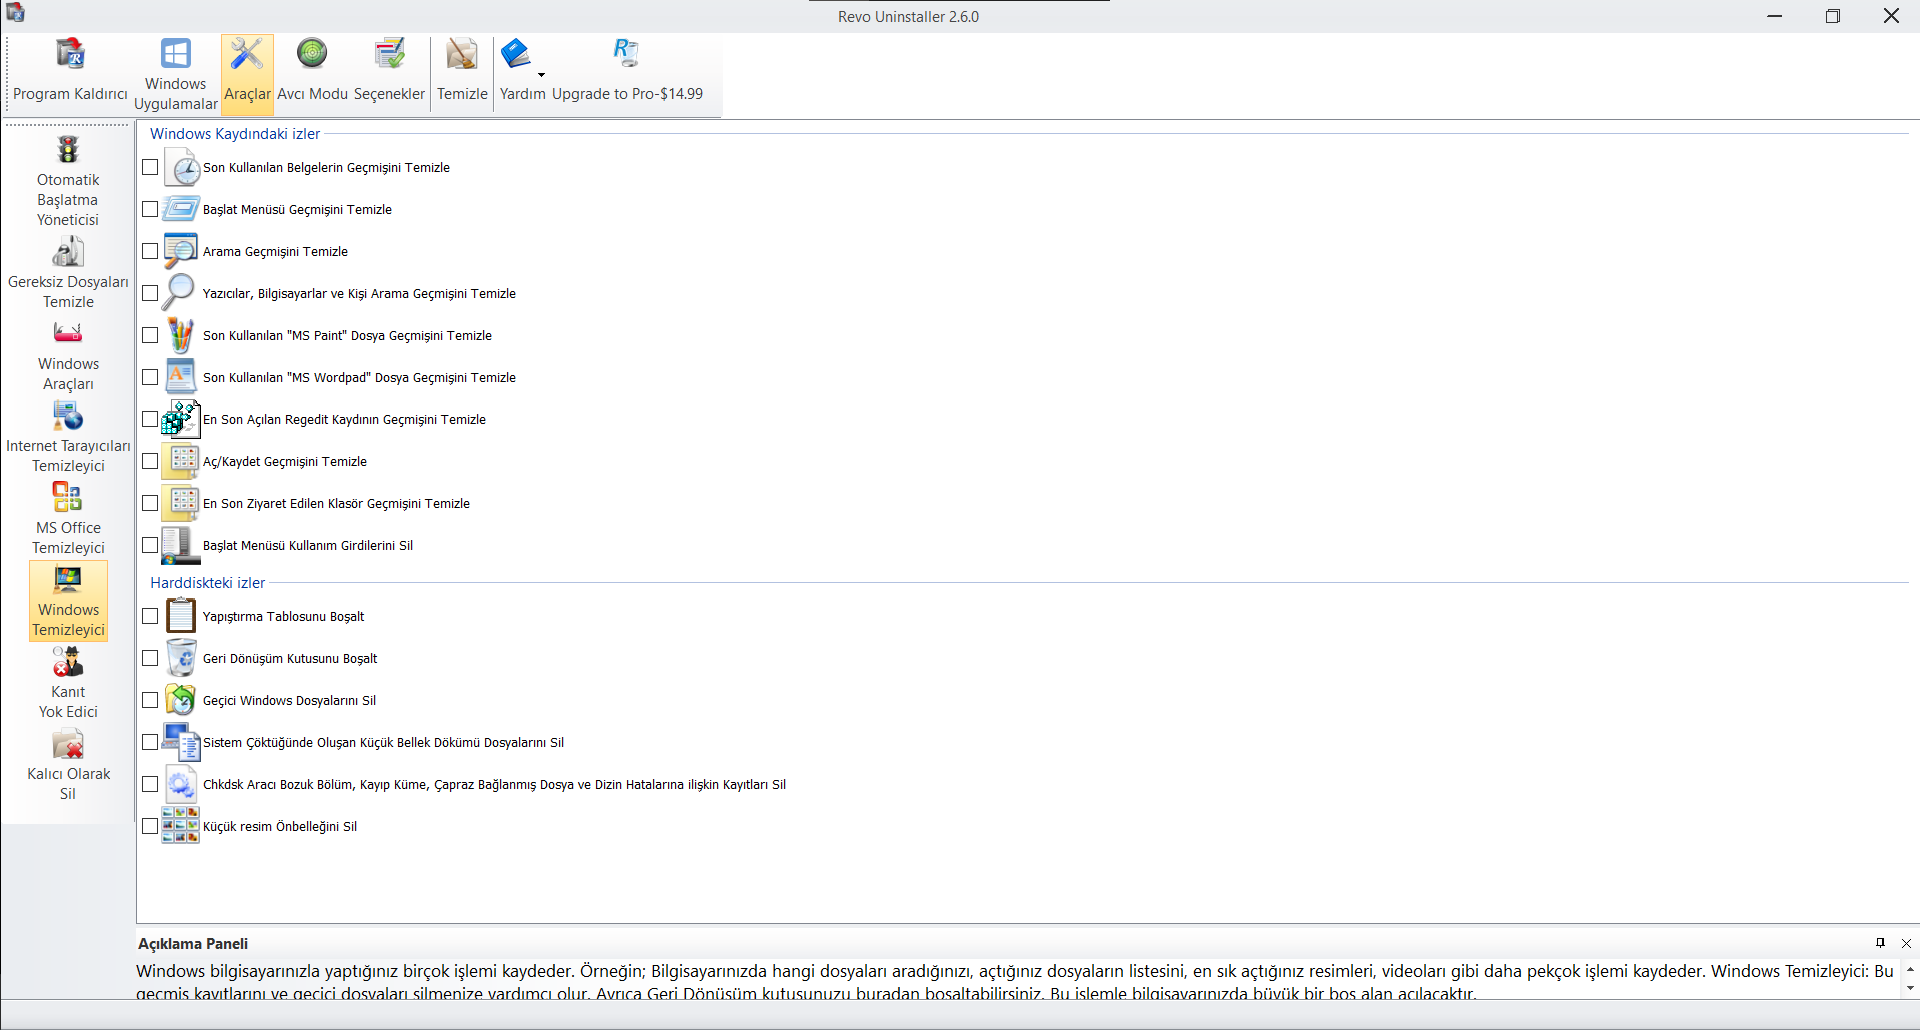Click the thumbnail cache grid icon
Viewport: 1920px width, 1030px height.
click(x=181, y=826)
